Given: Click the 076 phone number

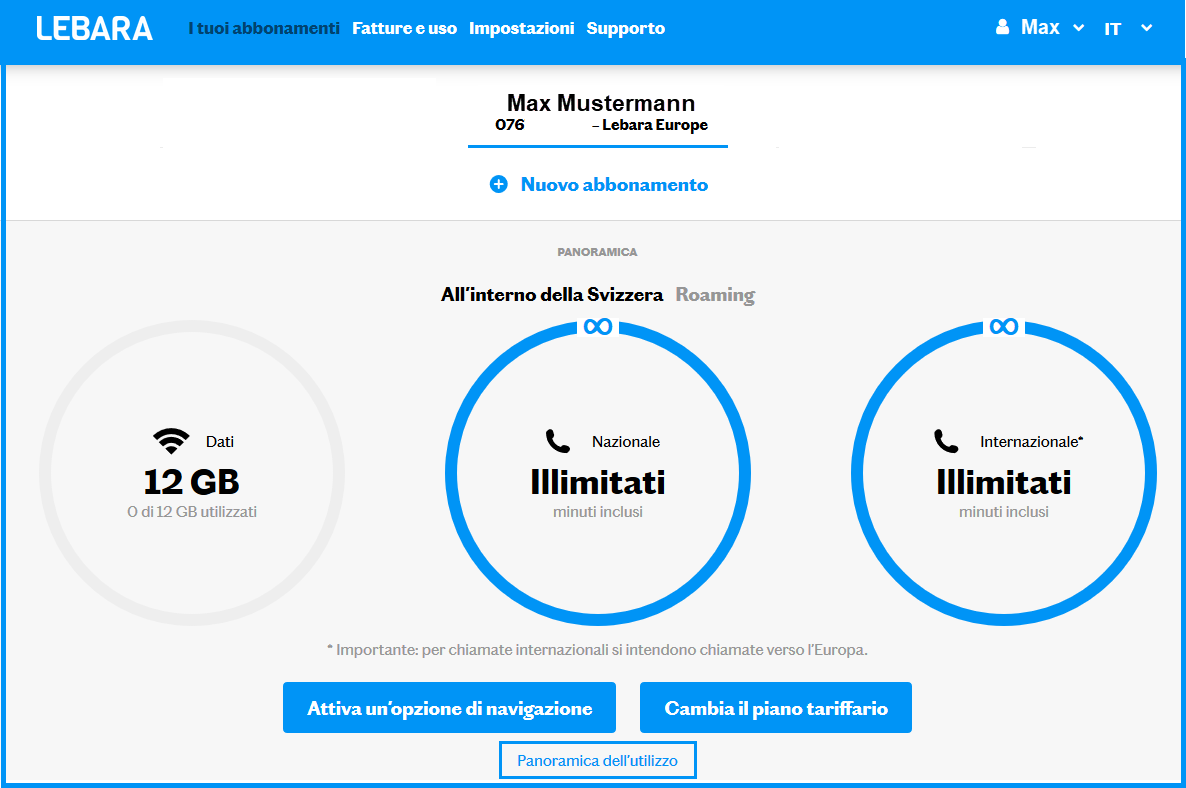Looking at the screenshot, I should (510, 125).
